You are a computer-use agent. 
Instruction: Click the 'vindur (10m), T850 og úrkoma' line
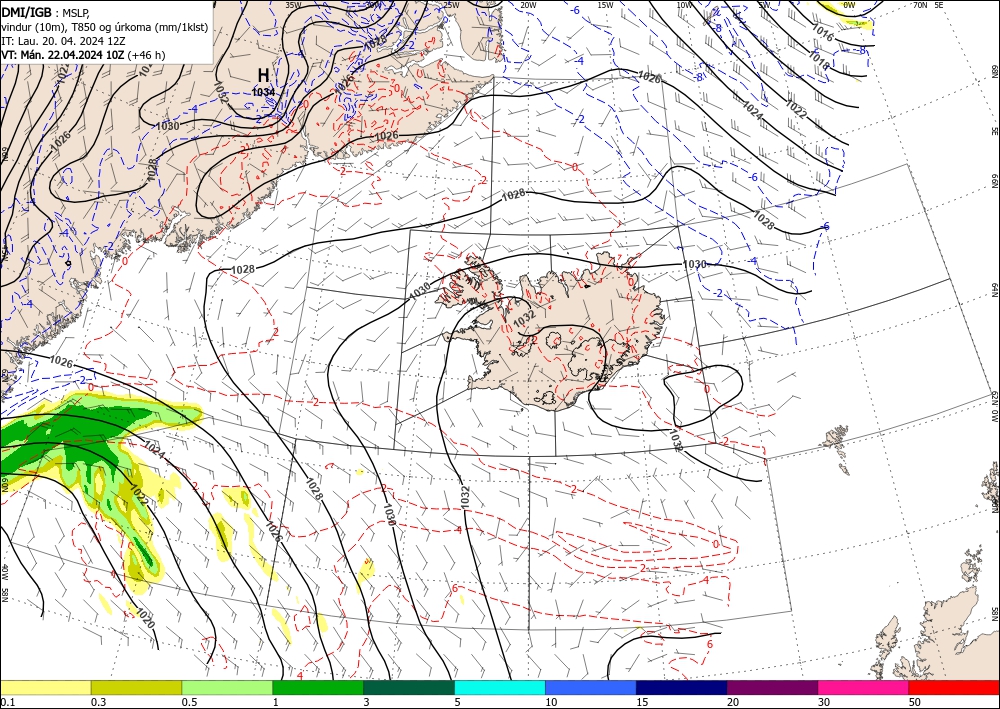105,27
